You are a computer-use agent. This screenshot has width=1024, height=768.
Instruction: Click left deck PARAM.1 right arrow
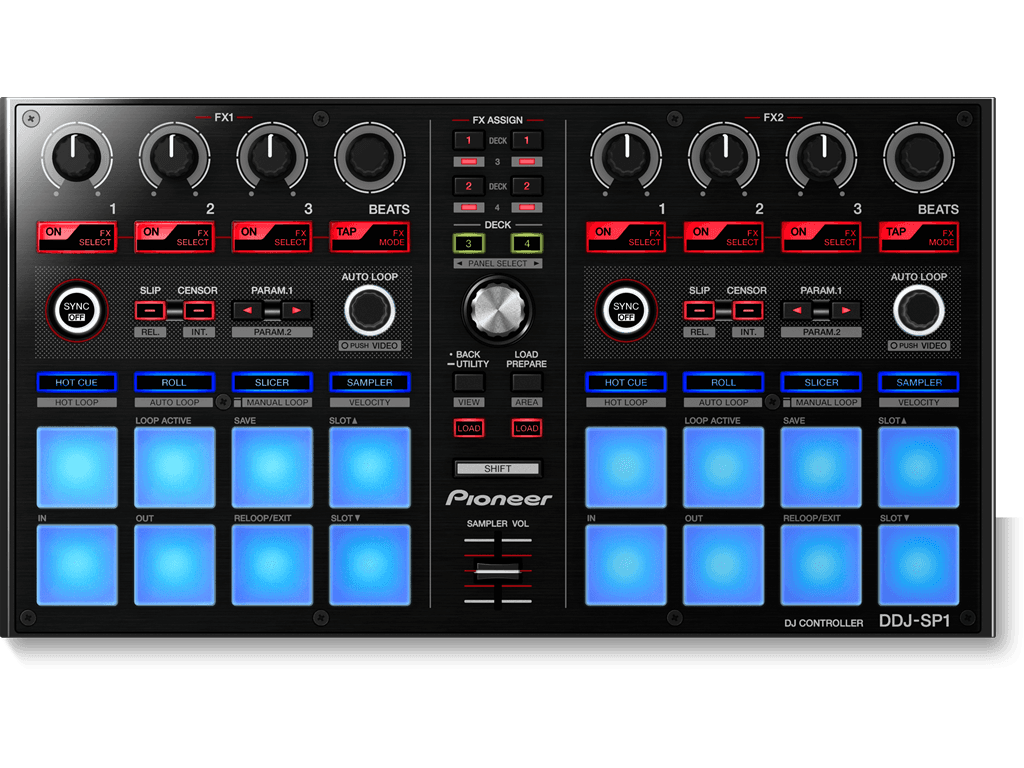tap(296, 310)
